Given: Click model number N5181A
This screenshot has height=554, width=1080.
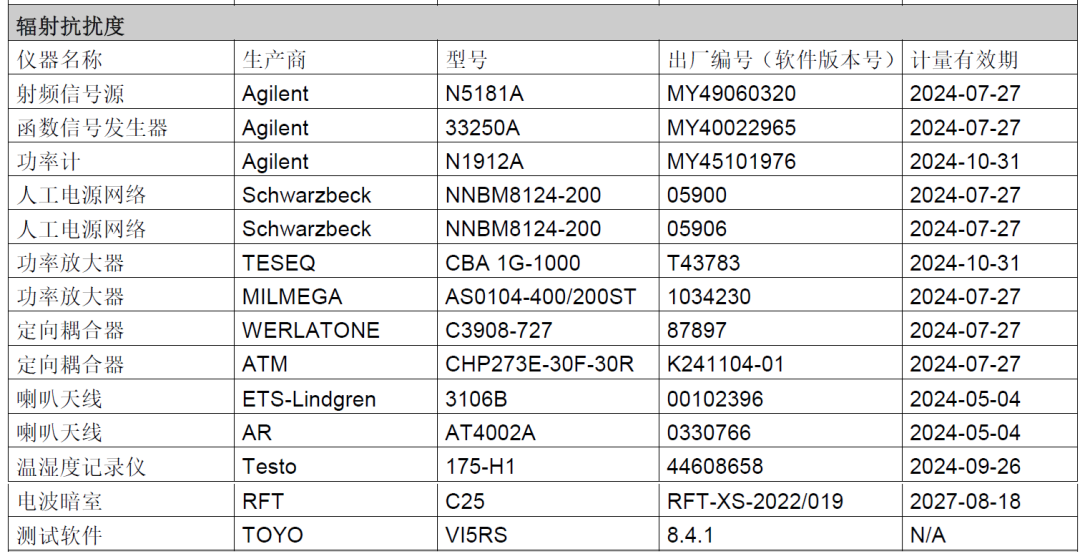Looking at the screenshot, I should coord(485,94).
